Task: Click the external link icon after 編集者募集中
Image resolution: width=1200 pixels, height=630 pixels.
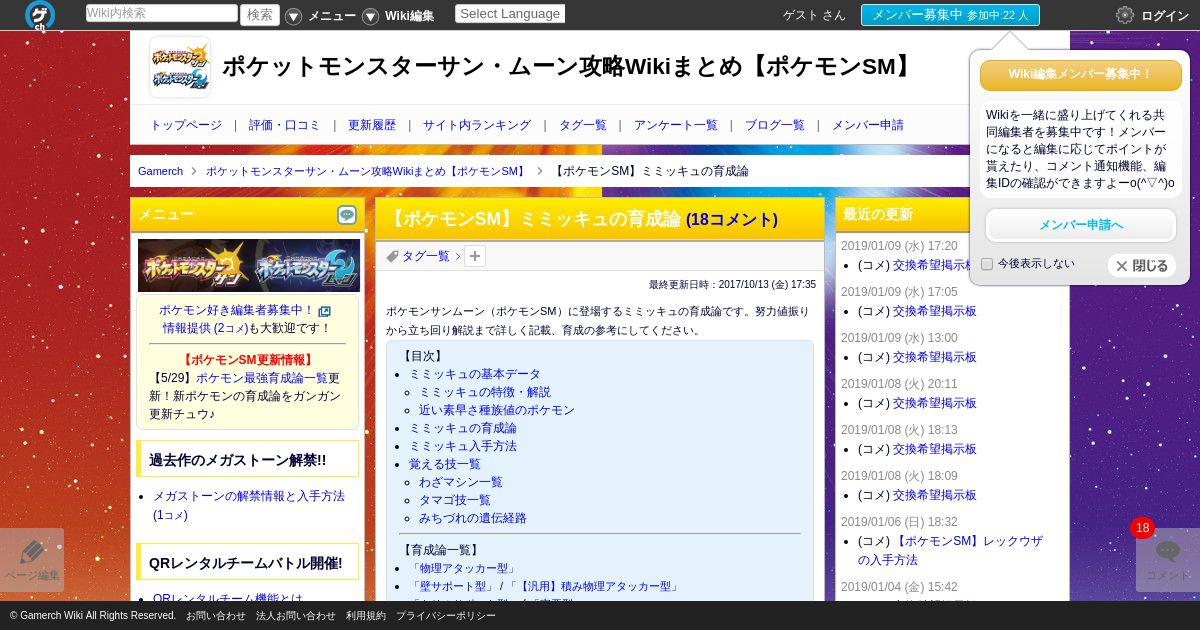Action: point(324,311)
